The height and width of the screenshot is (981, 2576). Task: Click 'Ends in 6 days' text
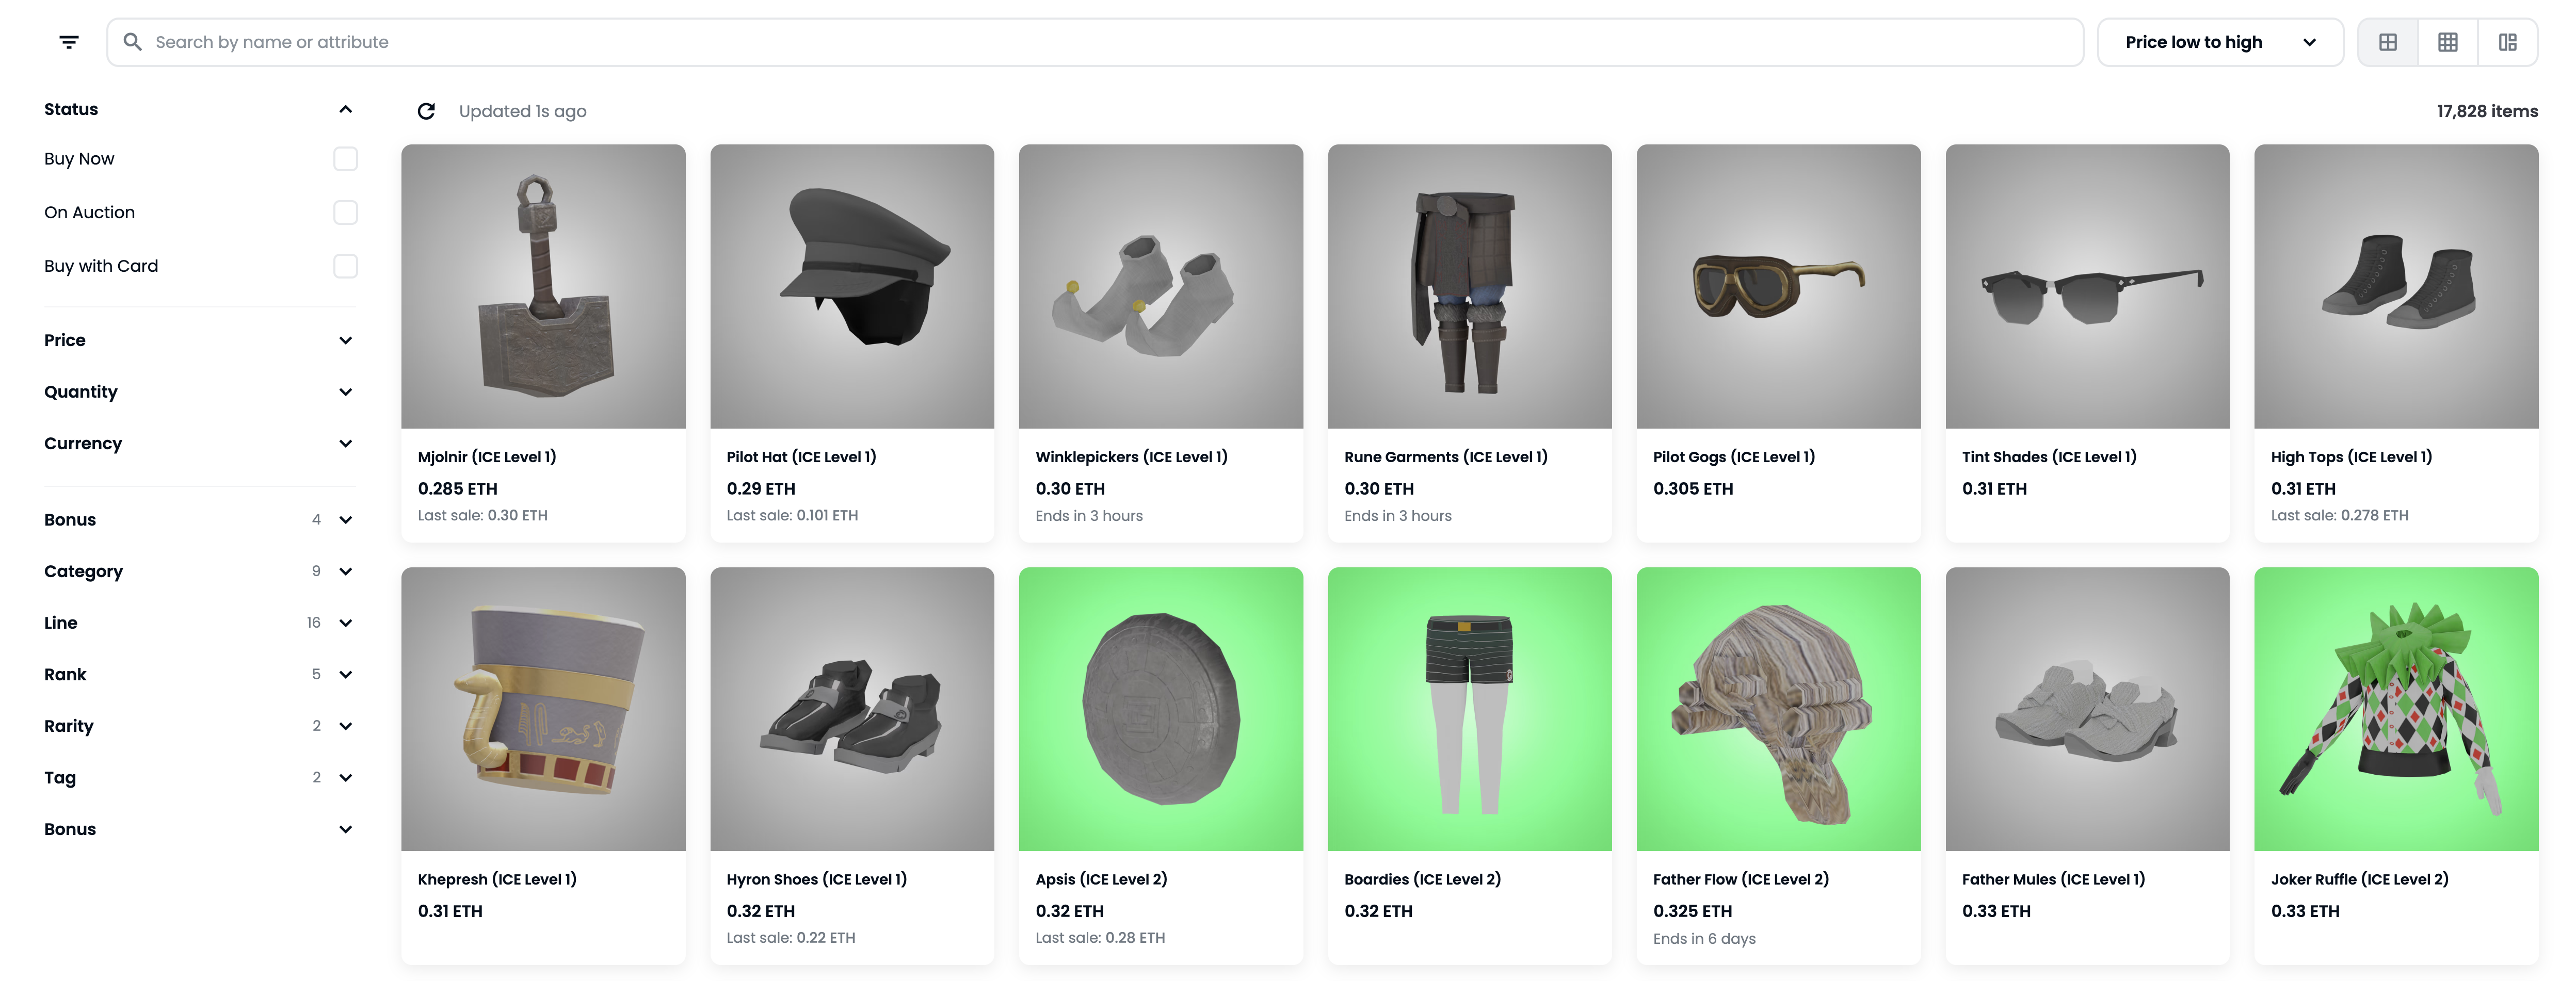point(1704,939)
